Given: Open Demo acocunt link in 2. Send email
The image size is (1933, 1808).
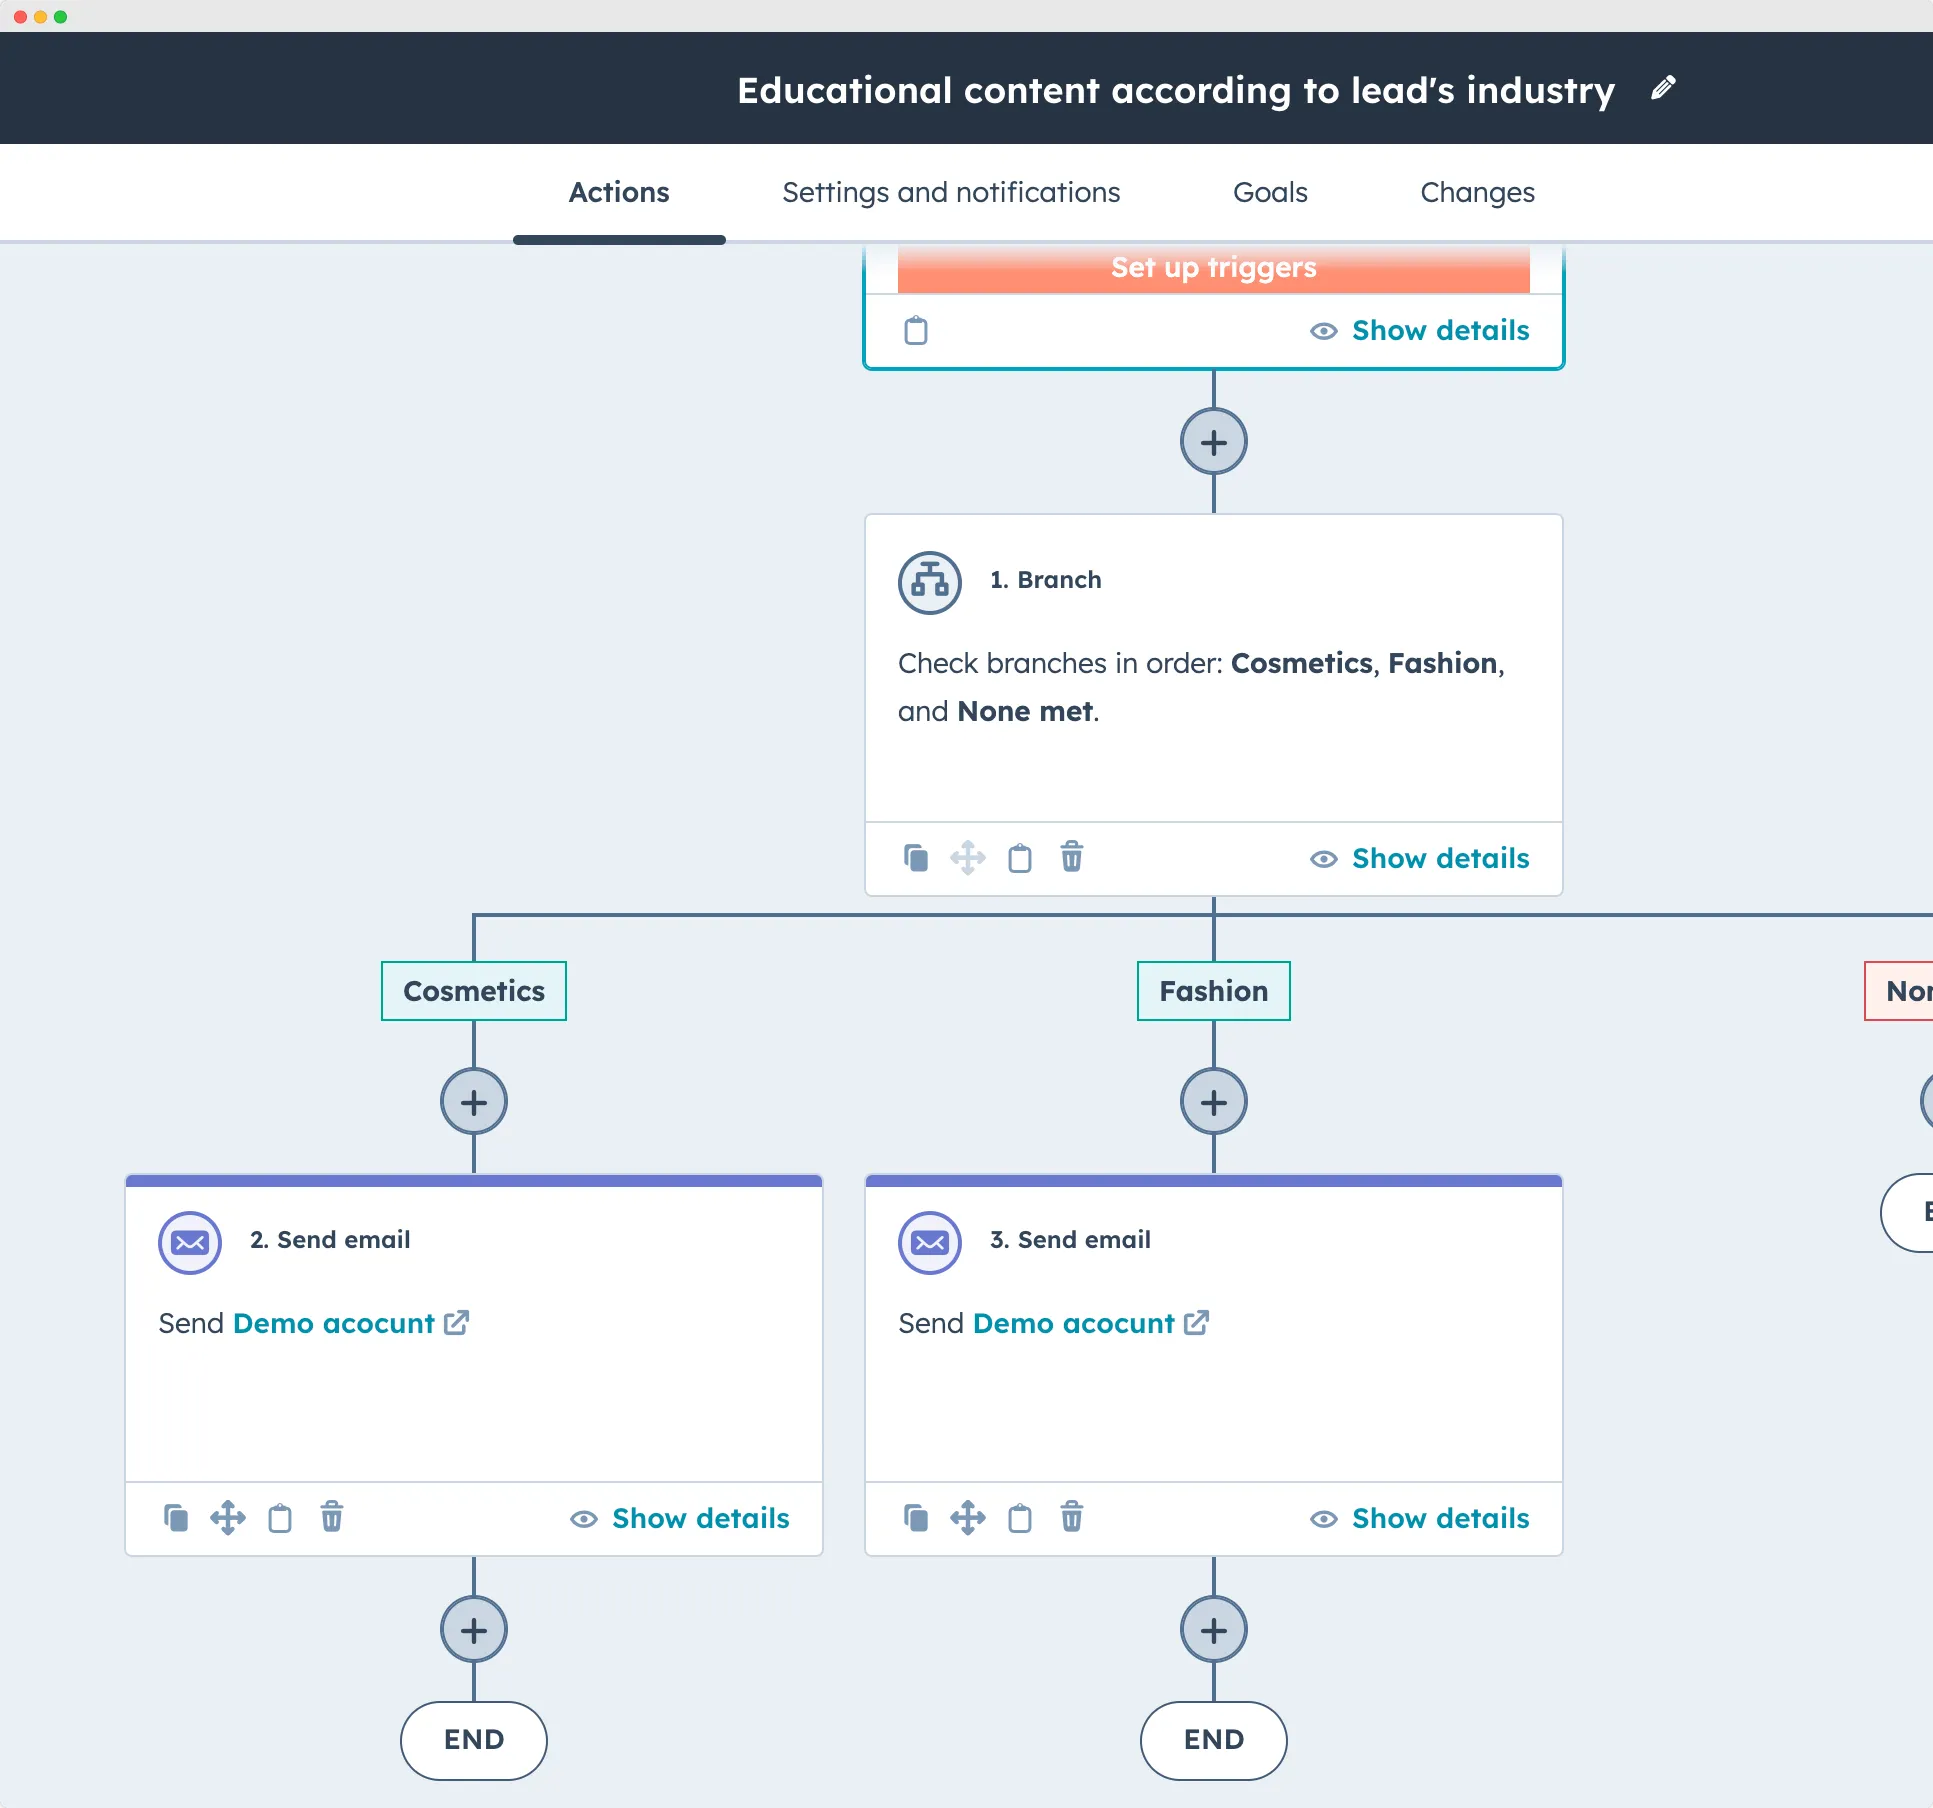Looking at the screenshot, I should point(351,1323).
